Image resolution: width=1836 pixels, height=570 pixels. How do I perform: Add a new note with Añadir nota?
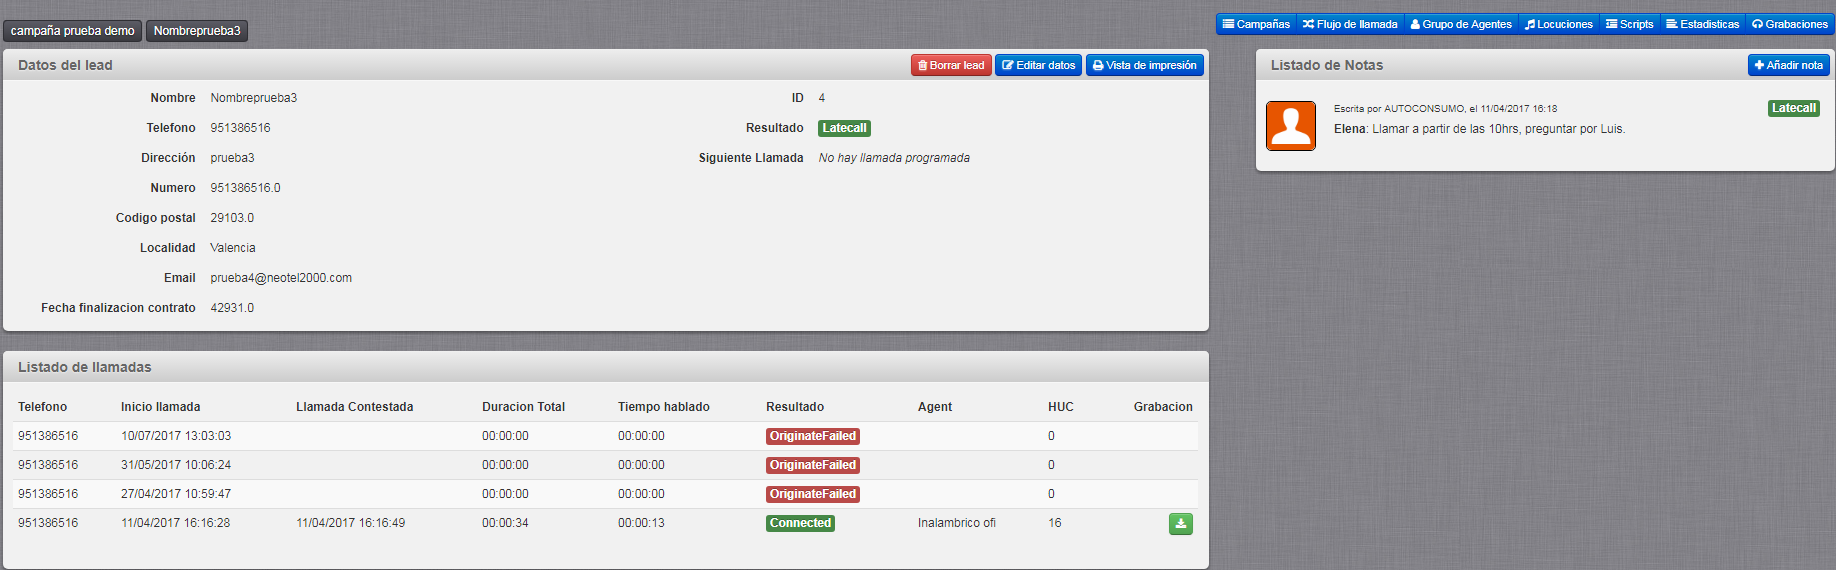(x=1788, y=65)
